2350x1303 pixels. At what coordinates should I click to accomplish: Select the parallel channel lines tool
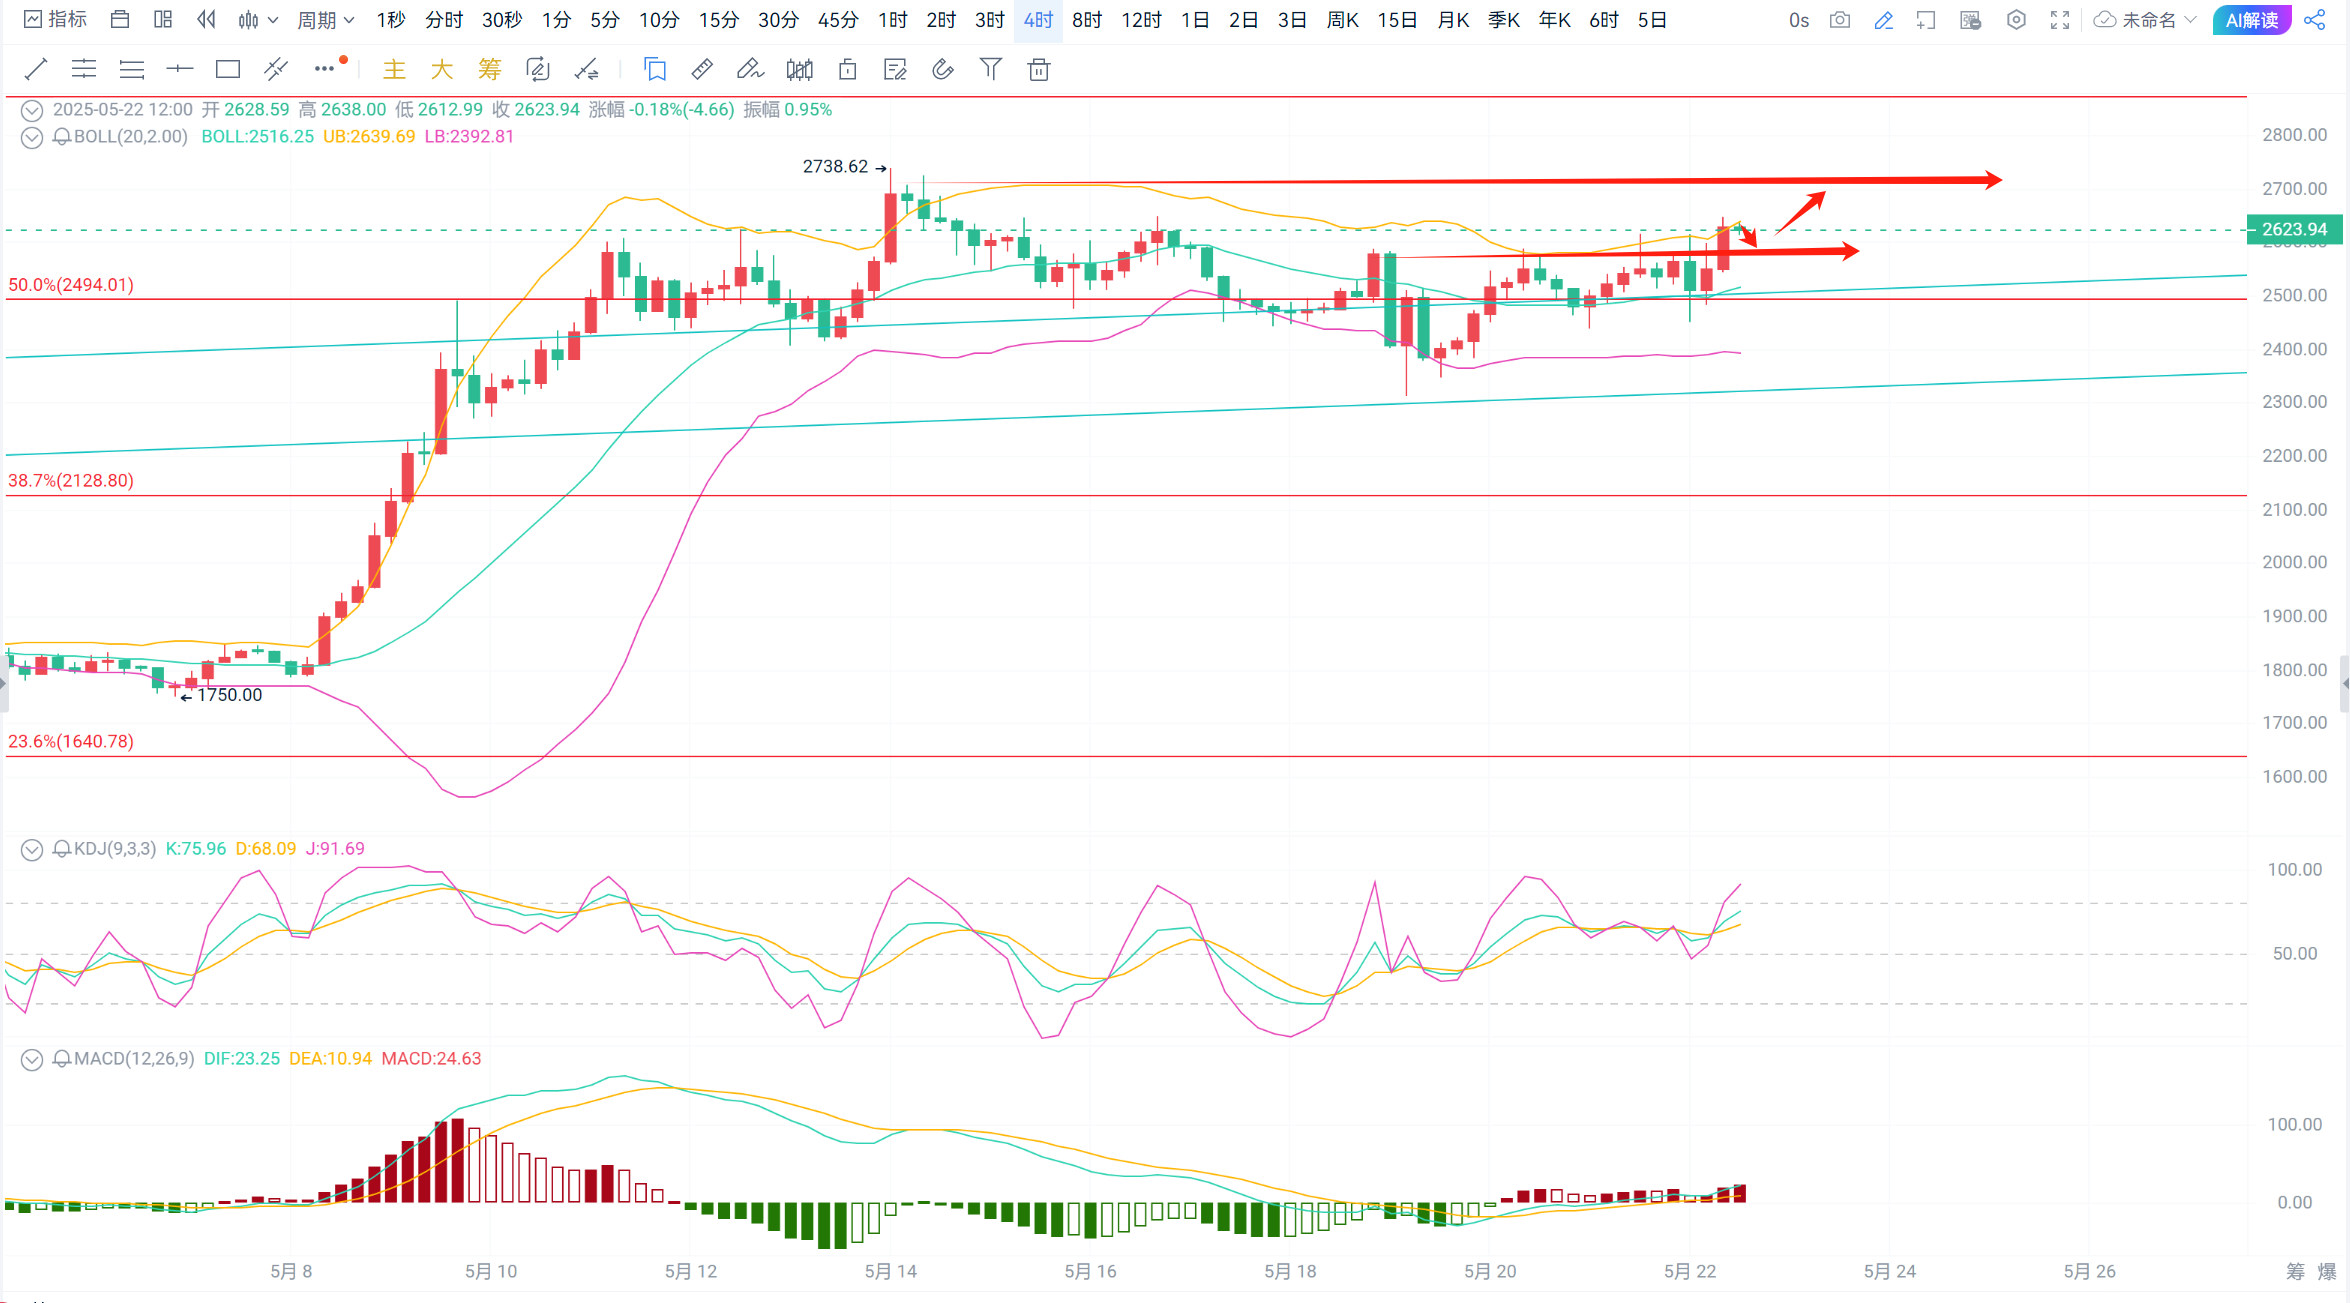pyautogui.click(x=84, y=69)
